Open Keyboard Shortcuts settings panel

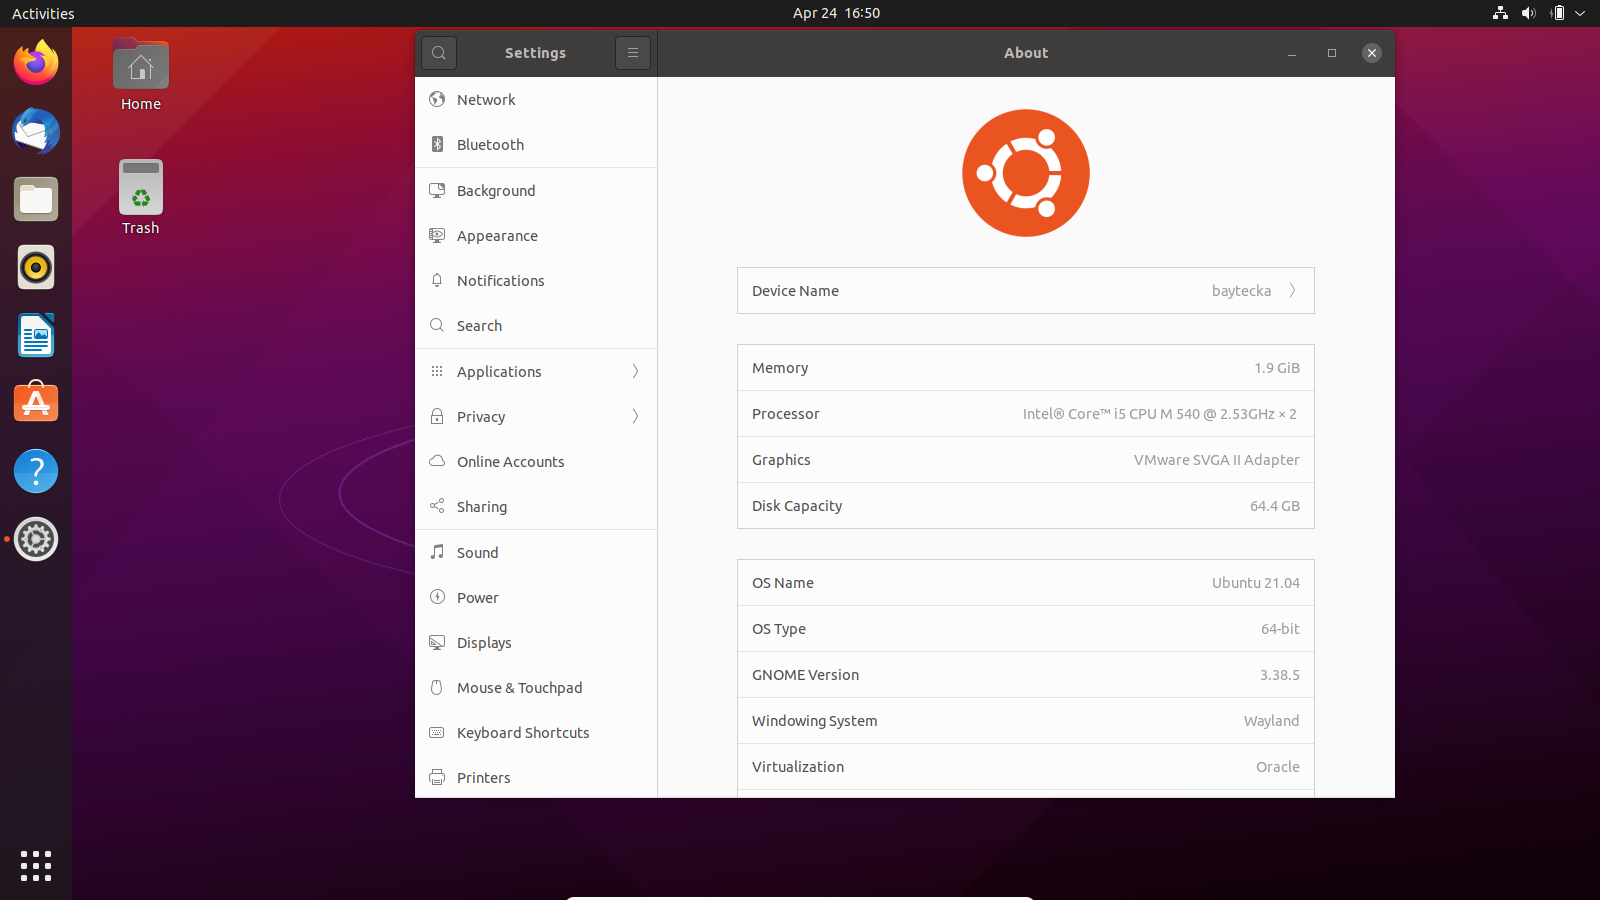pos(536,733)
